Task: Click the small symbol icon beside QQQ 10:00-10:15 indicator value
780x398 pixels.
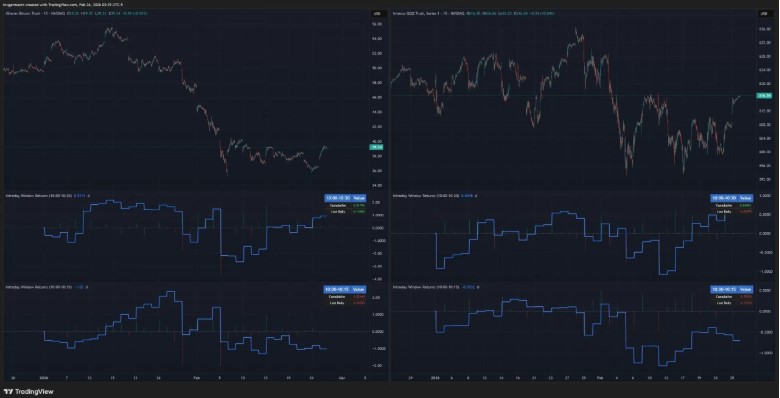Action: (479, 287)
